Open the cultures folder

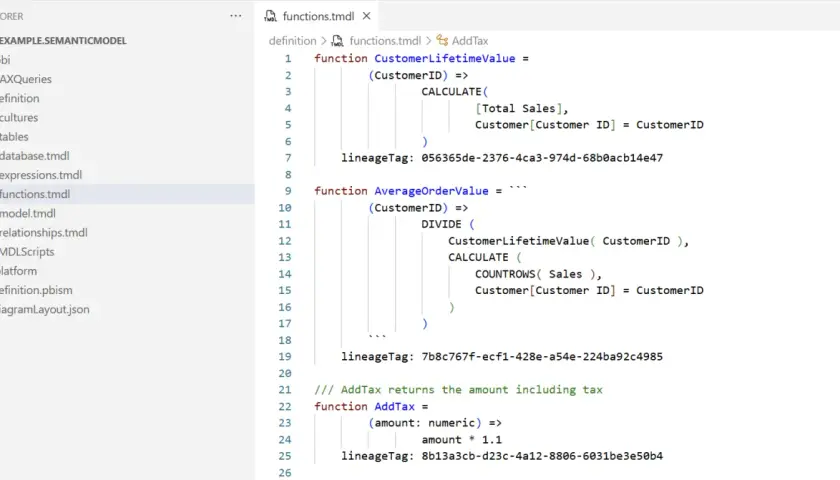(x=19, y=118)
